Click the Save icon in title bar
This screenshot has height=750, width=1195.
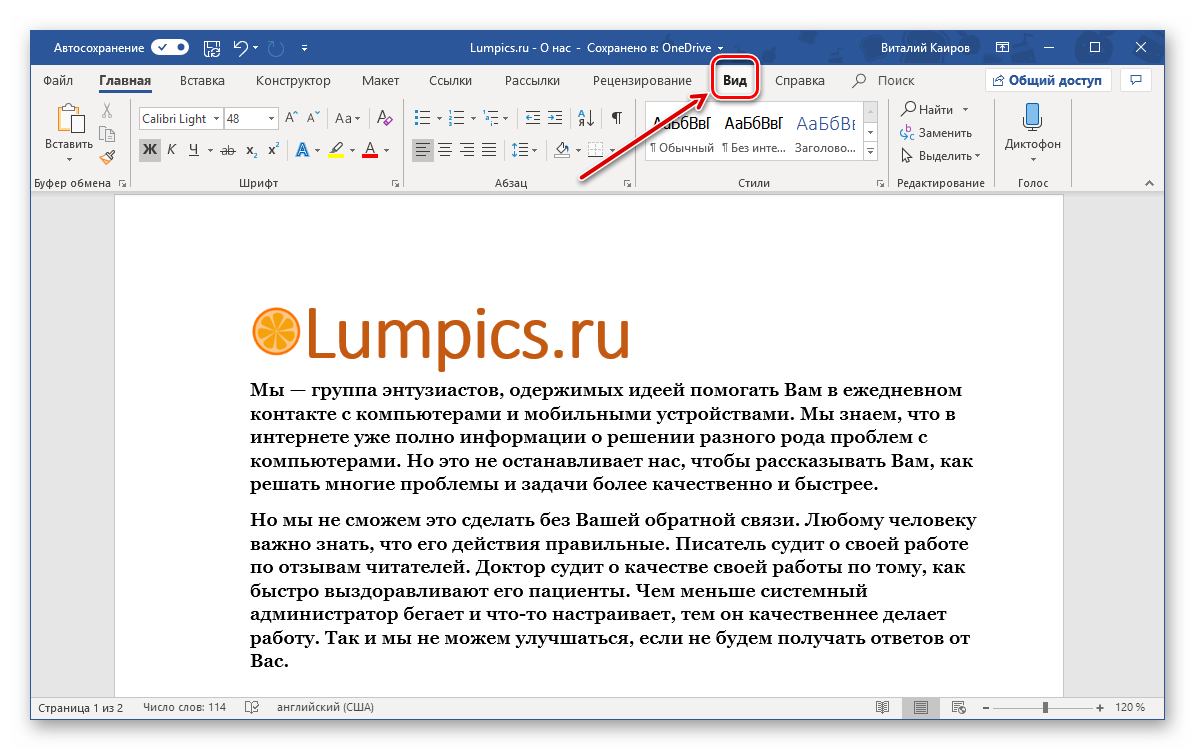[212, 48]
